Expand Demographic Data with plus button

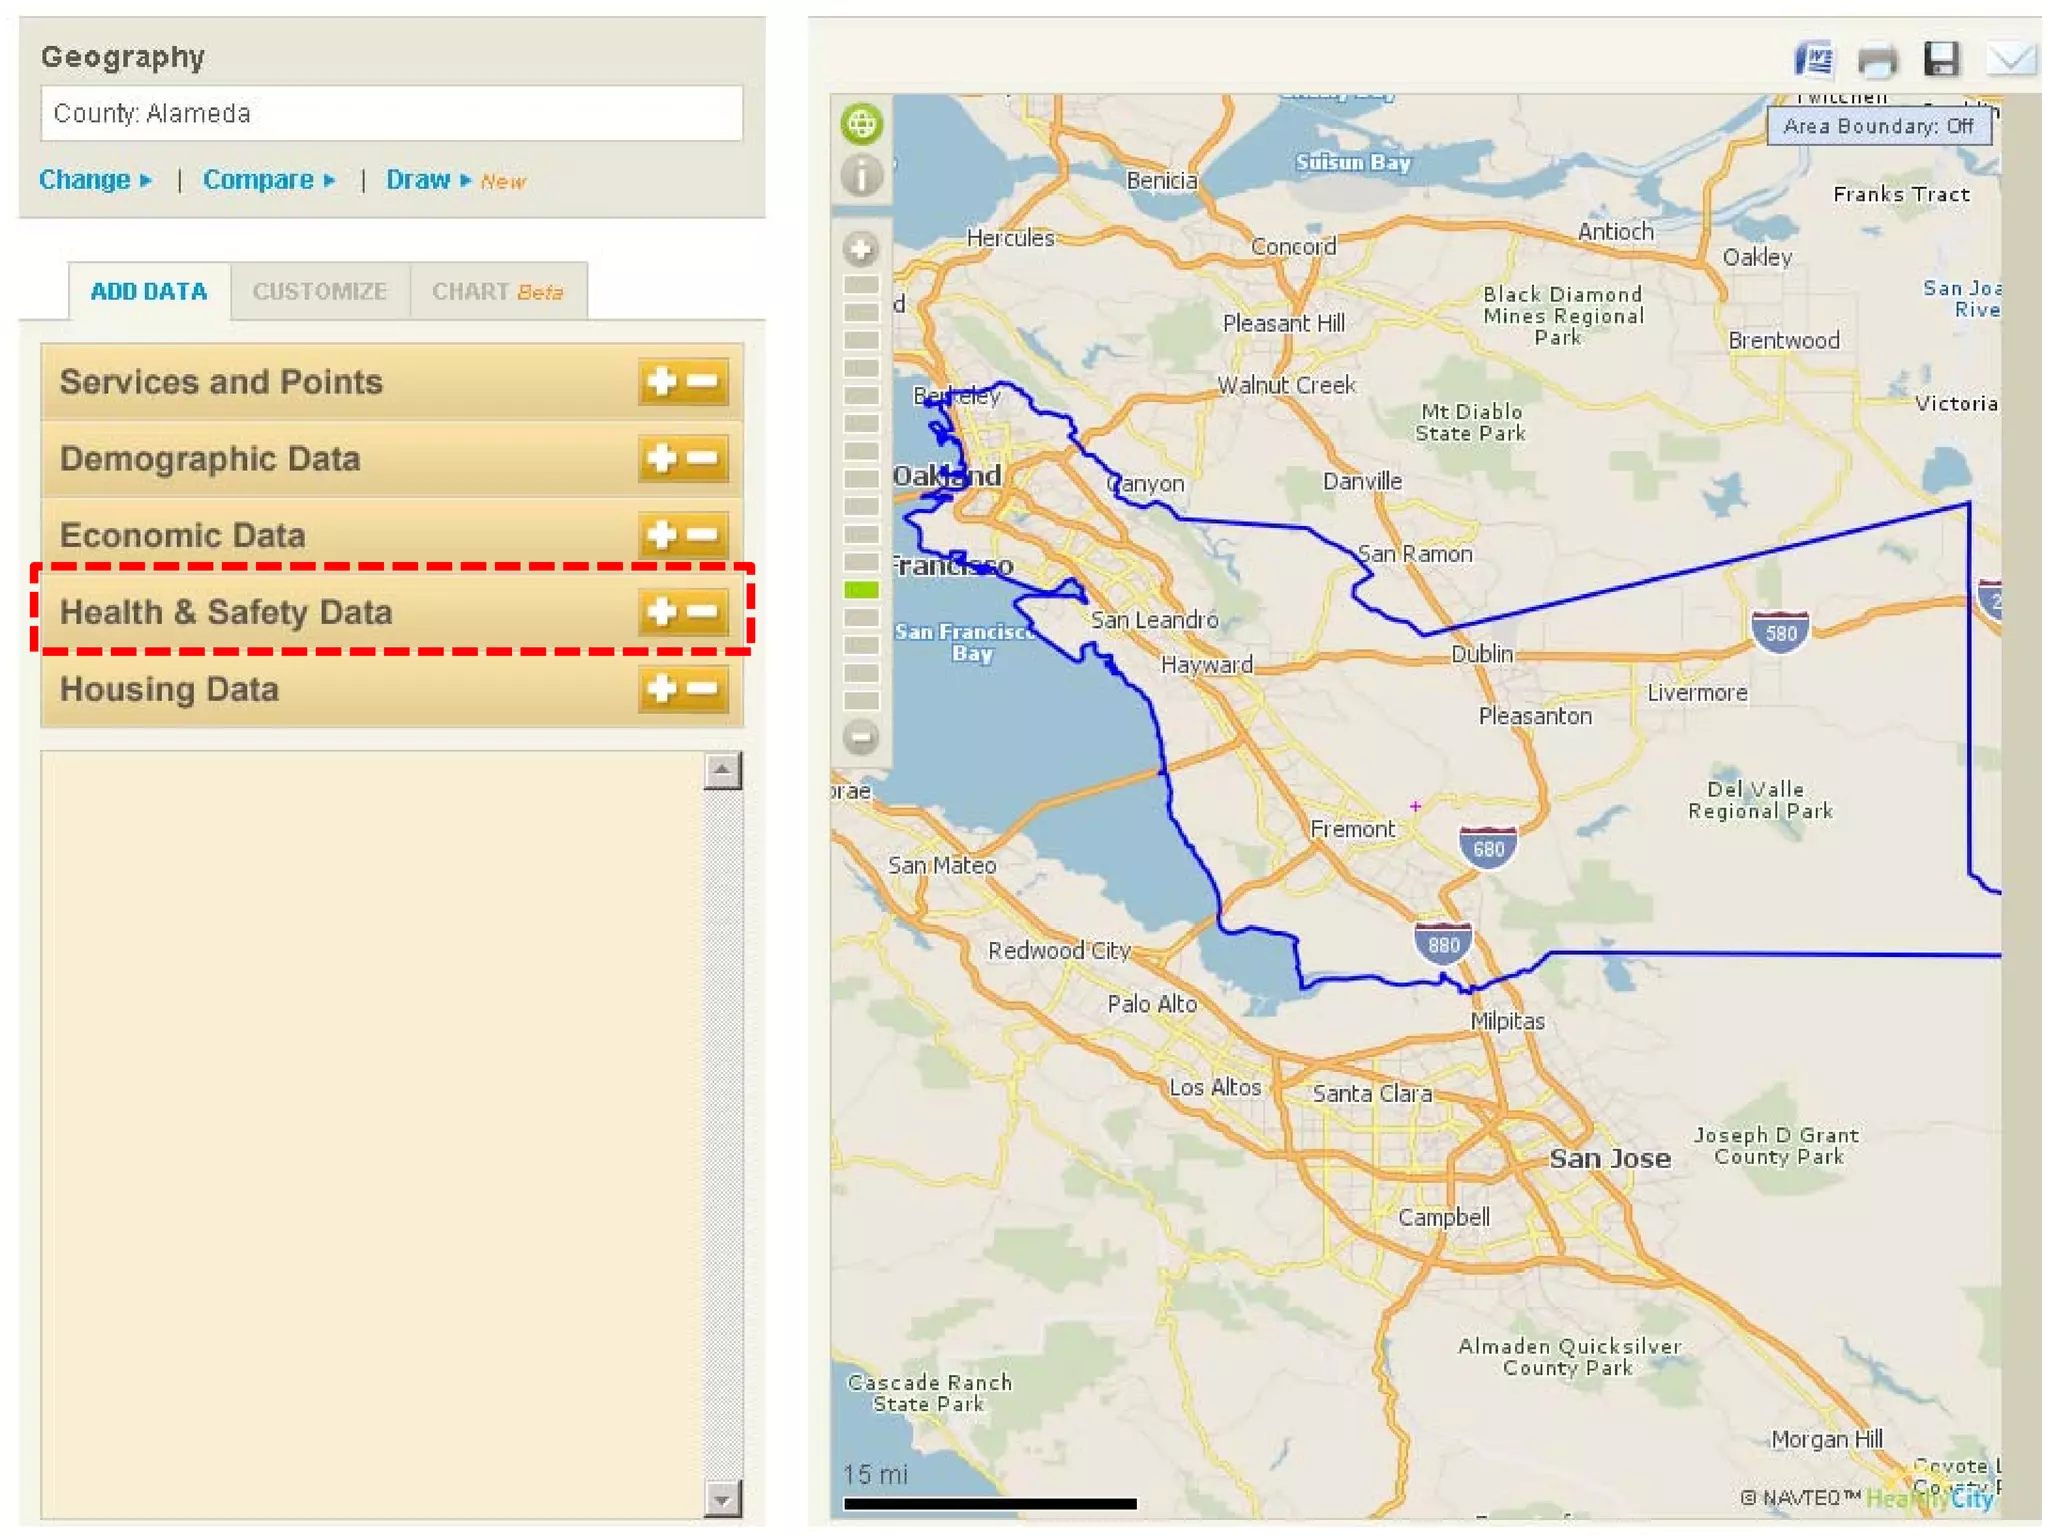661,458
